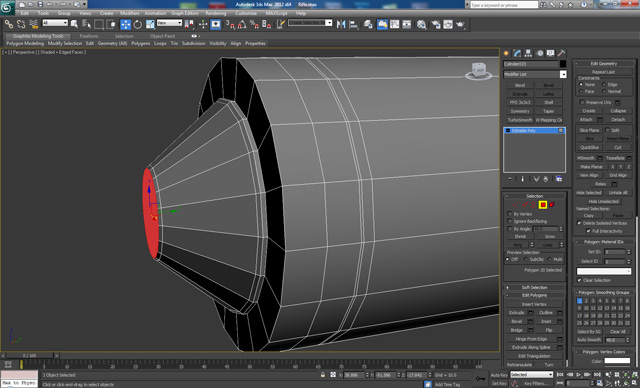The image size is (640, 388).
Task: Click the black object color swatch
Action: coord(563,64)
